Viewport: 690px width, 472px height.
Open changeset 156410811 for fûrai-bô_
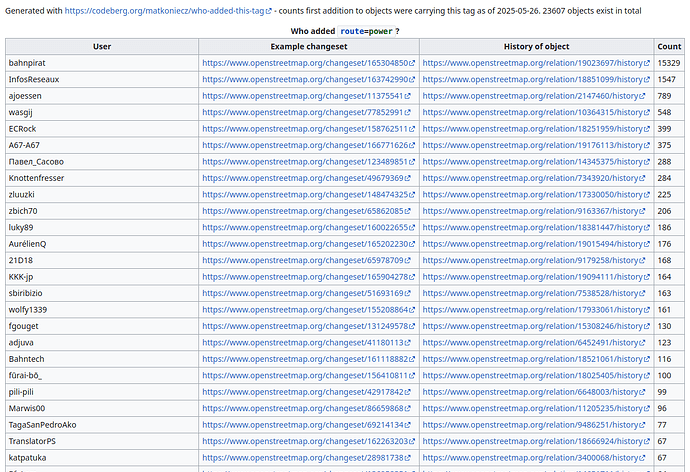(308, 376)
